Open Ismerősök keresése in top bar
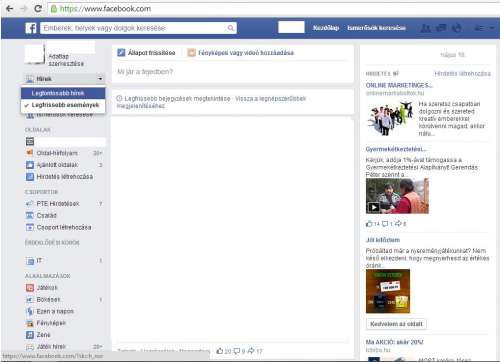This screenshot has width=500, height=362. (x=376, y=28)
